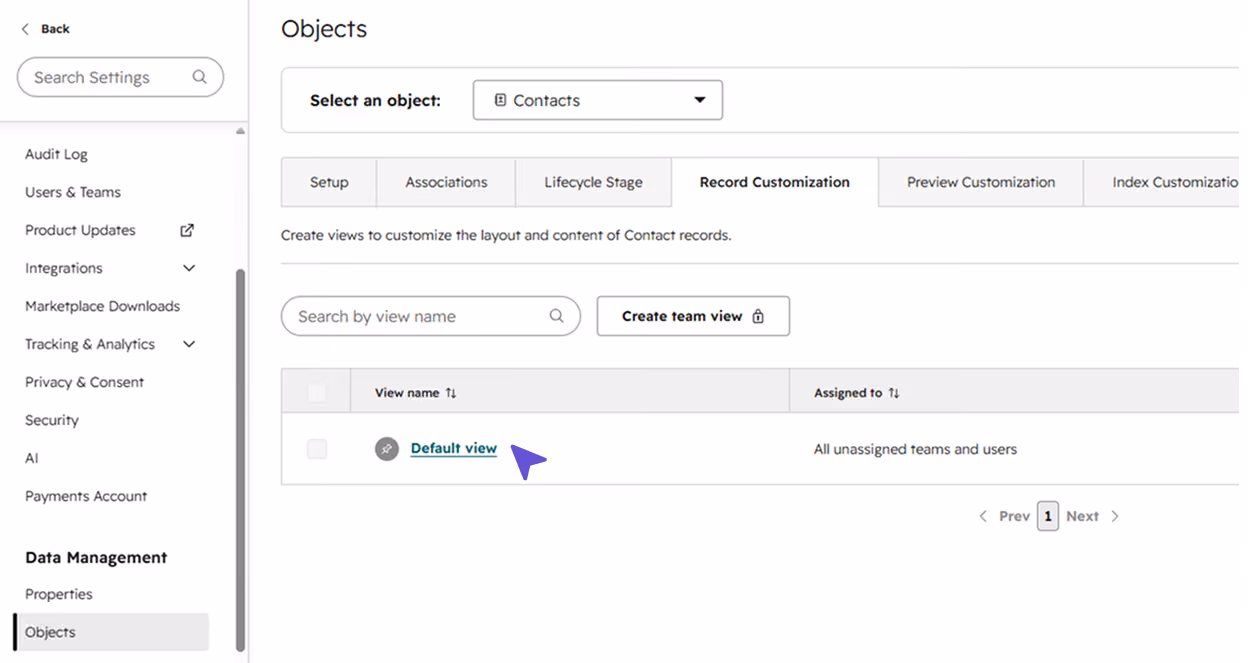Open Integrations in sidebar
Image resolution: width=1249 pixels, height=663 pixels.
tap(64, 268)
